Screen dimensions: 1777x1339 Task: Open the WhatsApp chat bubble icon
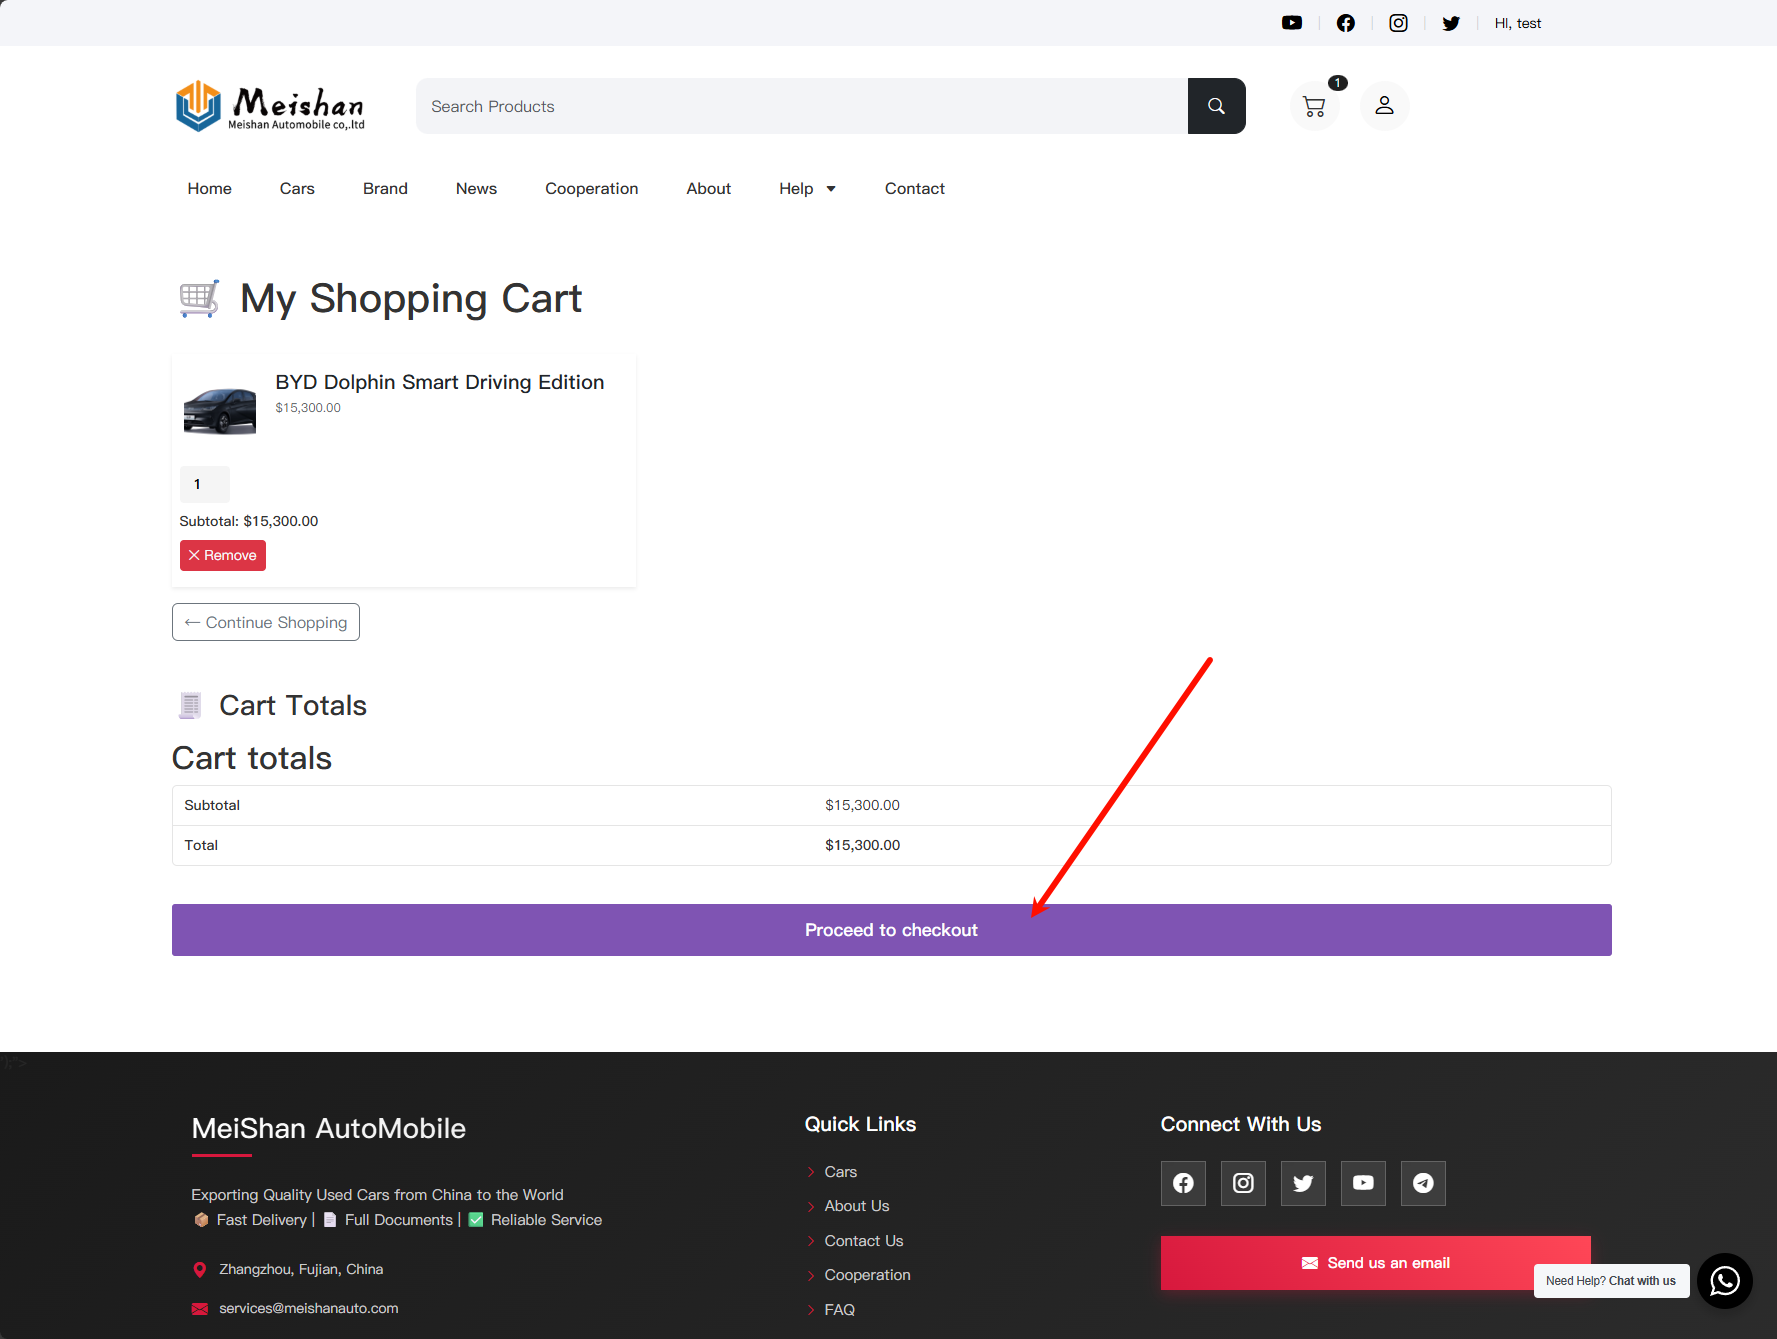[x=1724, y=1281]
